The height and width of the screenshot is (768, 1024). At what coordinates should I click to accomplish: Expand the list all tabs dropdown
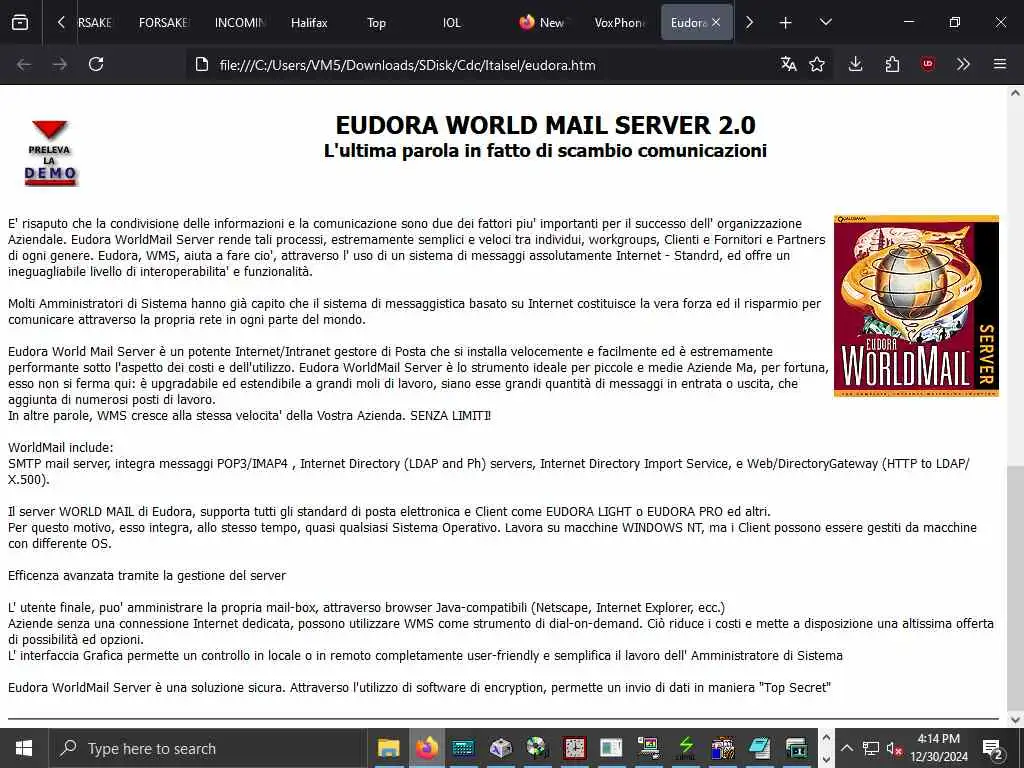click(x=825, y=22)
